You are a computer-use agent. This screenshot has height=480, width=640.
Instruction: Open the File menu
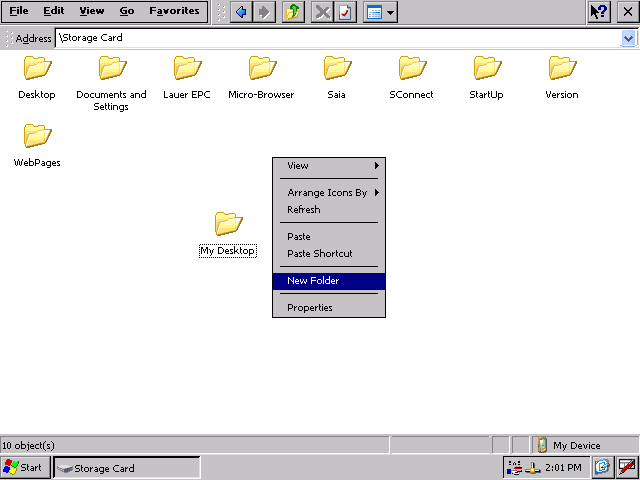(19, 11)
